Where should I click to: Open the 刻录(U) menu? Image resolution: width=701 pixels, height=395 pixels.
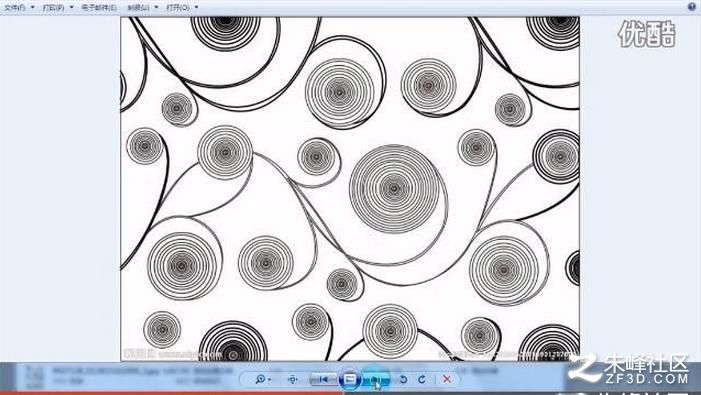(x=138, y=8)
